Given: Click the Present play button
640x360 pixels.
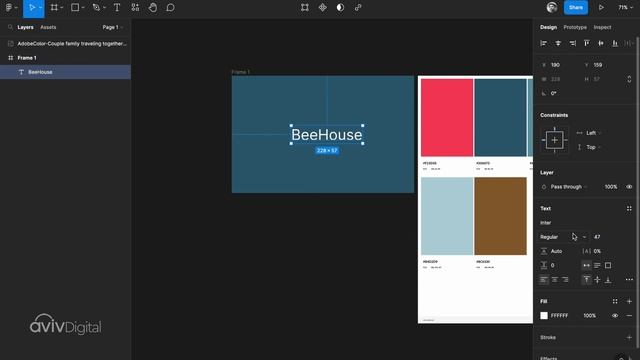Looking at the screenshot, I should click(601, 7).
